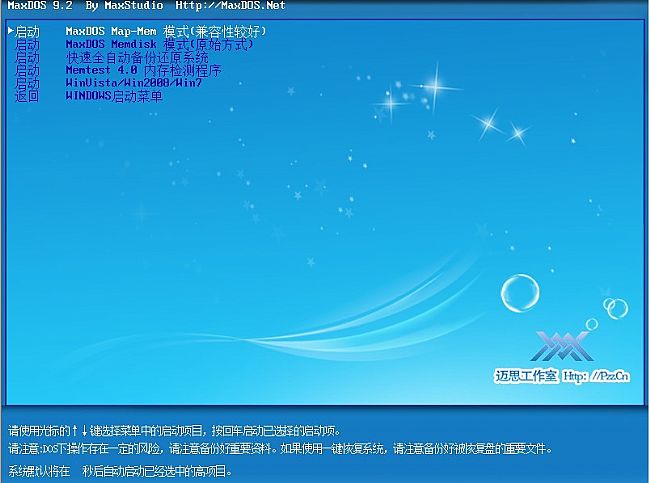The height and width of the screenshot is (483, 650).
Task: Return to WINDOWS启动菜单
Action: tap(113, 97)
